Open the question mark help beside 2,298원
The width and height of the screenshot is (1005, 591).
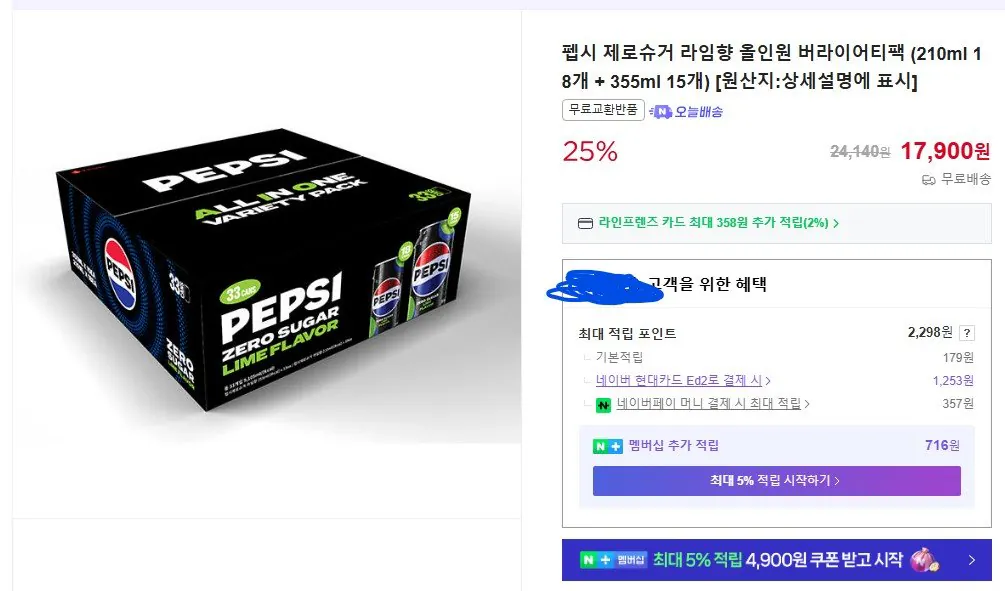[x=966, y=333]
